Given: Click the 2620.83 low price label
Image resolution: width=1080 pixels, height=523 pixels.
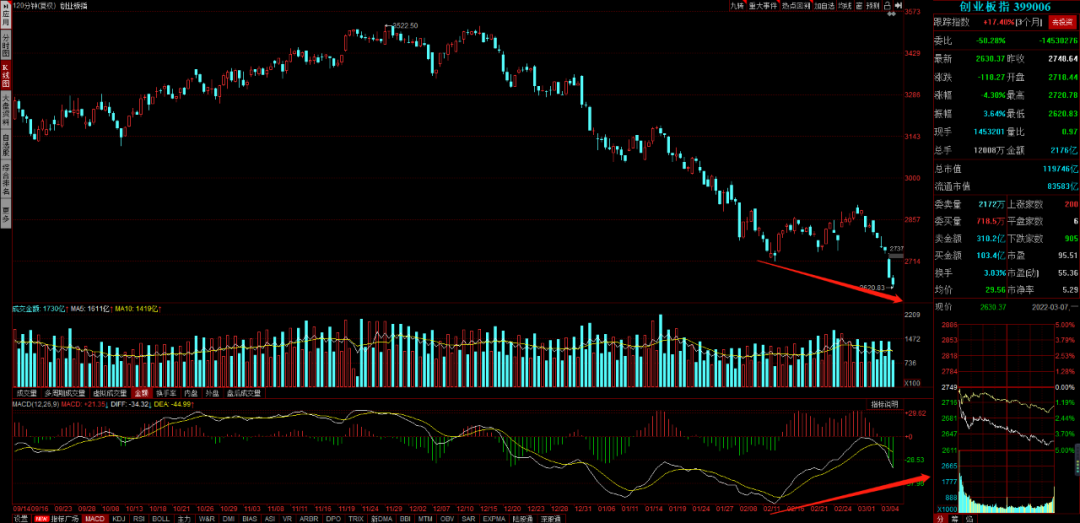Looking at the screenshot, I should (873, 287).
